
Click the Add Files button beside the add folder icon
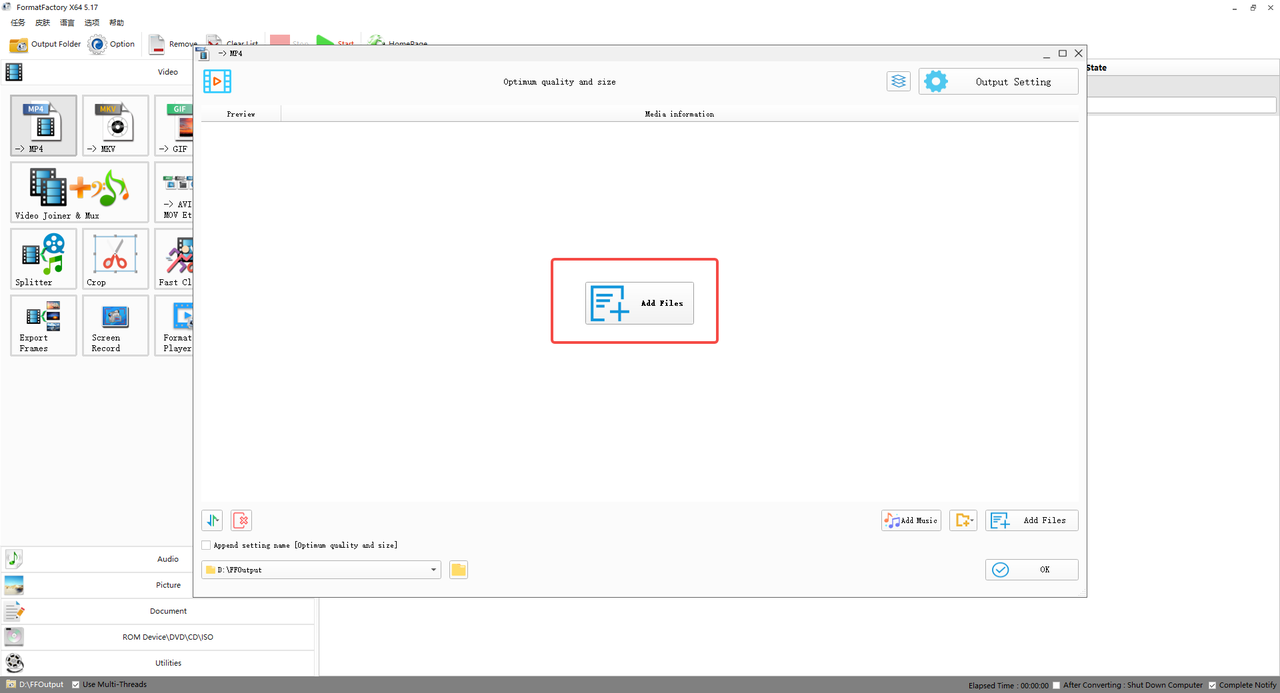click(x=1032, y=520)
